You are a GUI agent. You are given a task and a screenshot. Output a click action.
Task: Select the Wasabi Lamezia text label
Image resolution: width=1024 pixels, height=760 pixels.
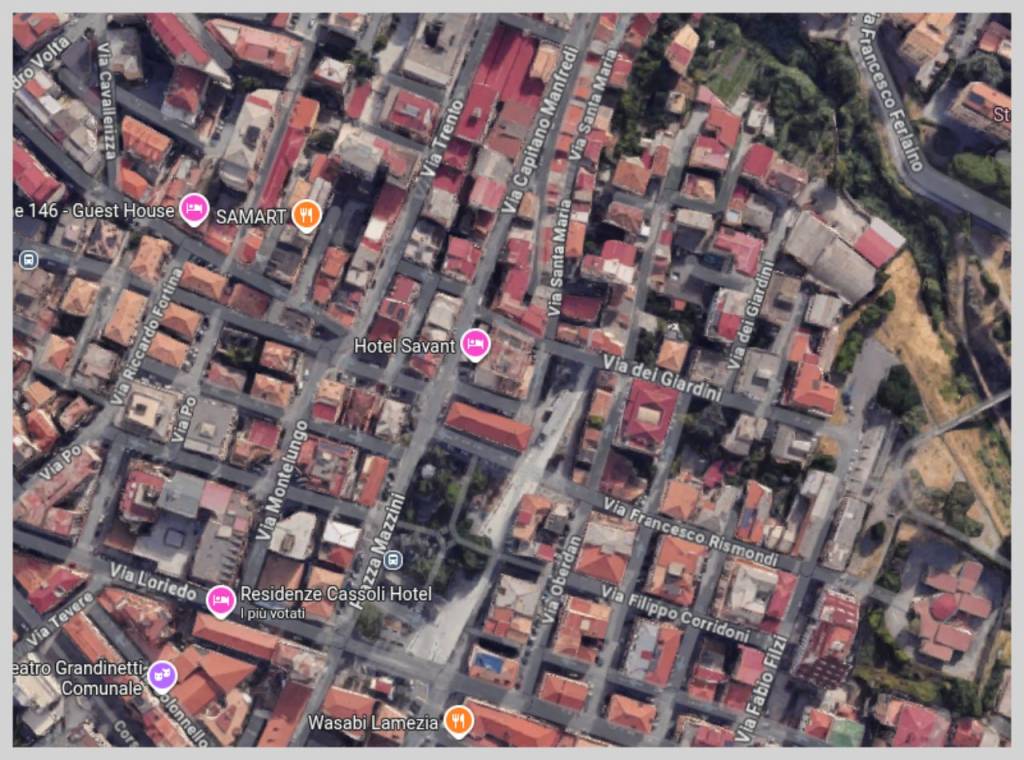tap(372, 722)
